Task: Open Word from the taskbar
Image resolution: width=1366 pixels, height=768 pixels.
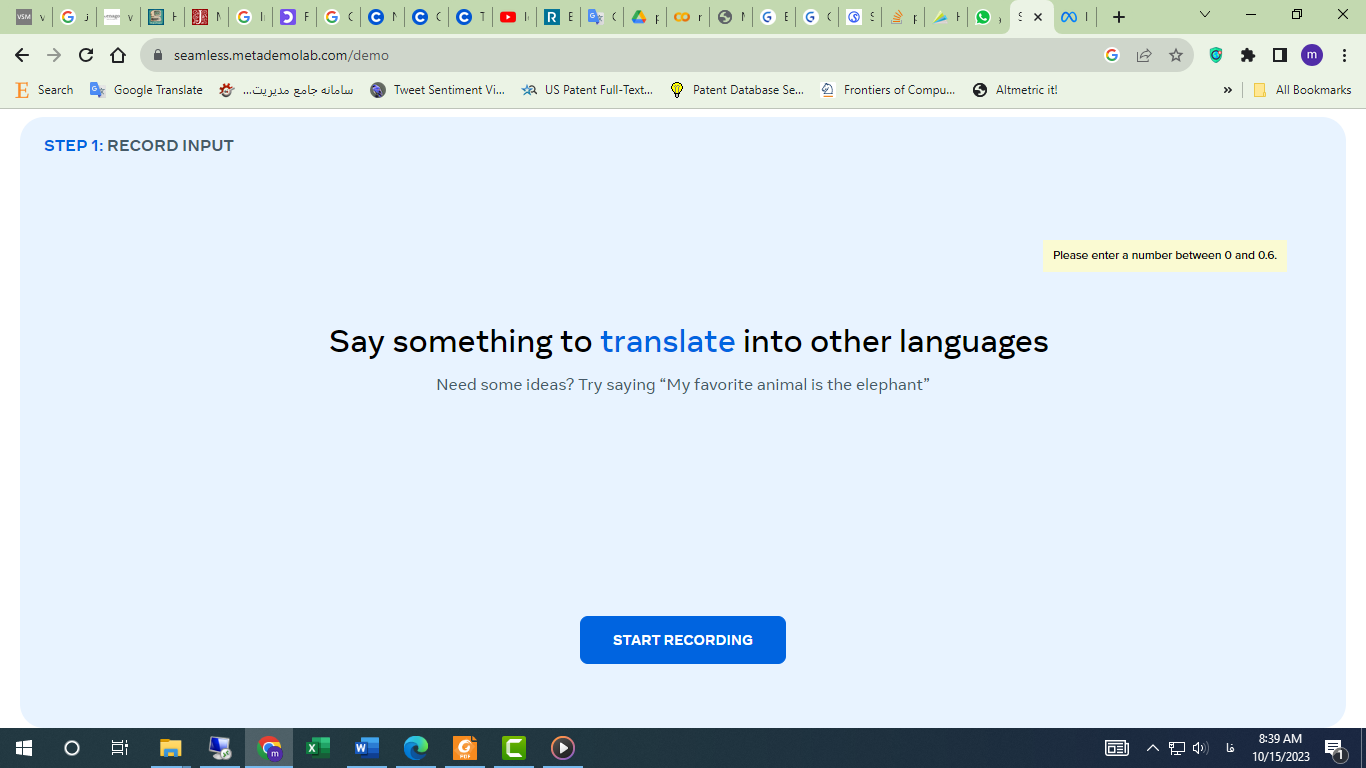Action: 367,748
